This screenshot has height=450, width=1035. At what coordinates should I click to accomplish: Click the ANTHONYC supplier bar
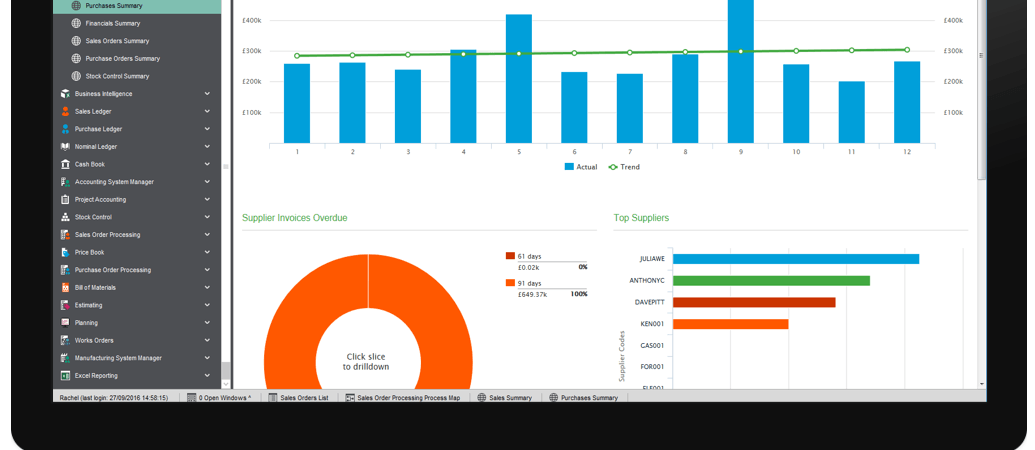pyautogui.click(x=771, y=280)
